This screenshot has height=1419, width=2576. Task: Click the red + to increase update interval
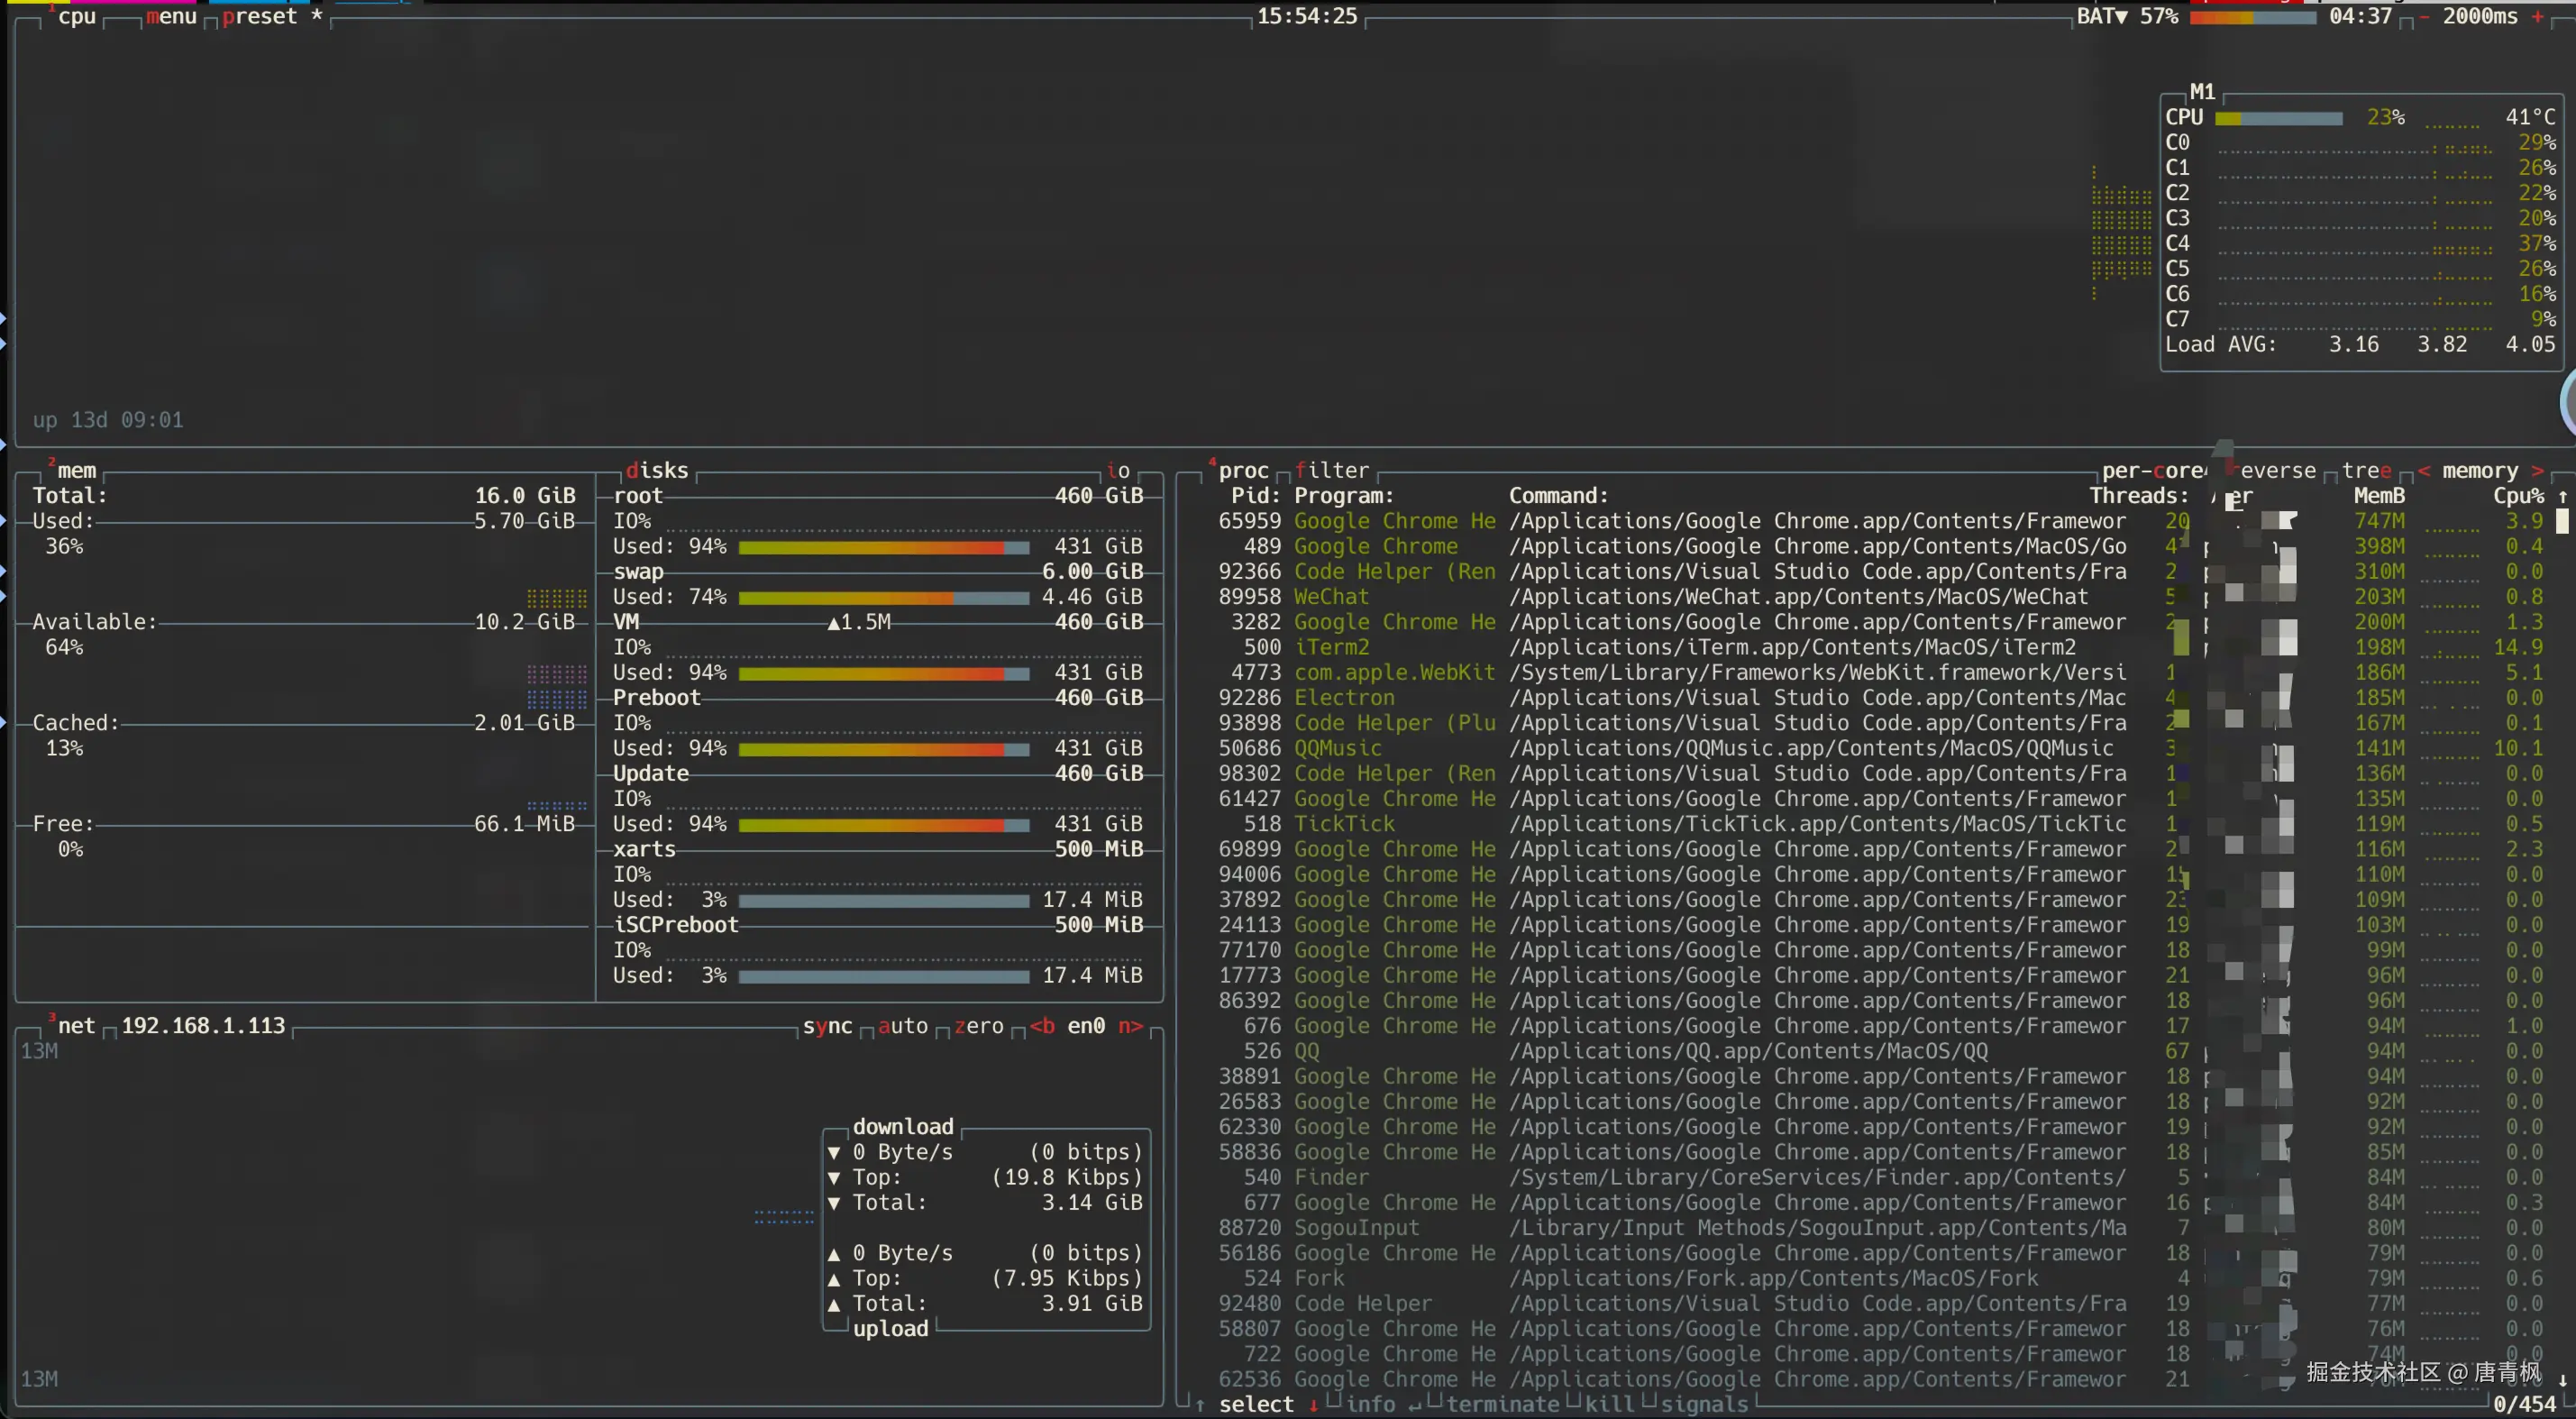(2539, 17)
